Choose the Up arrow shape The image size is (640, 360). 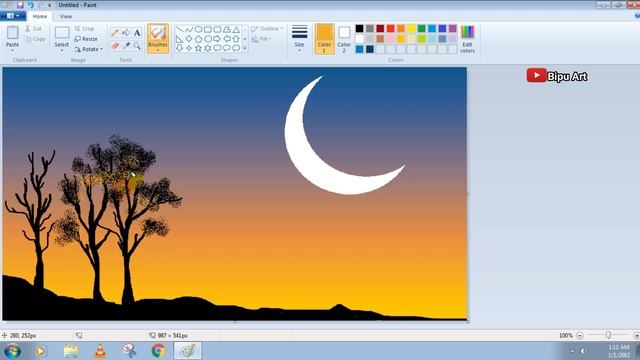click(236, 39)
